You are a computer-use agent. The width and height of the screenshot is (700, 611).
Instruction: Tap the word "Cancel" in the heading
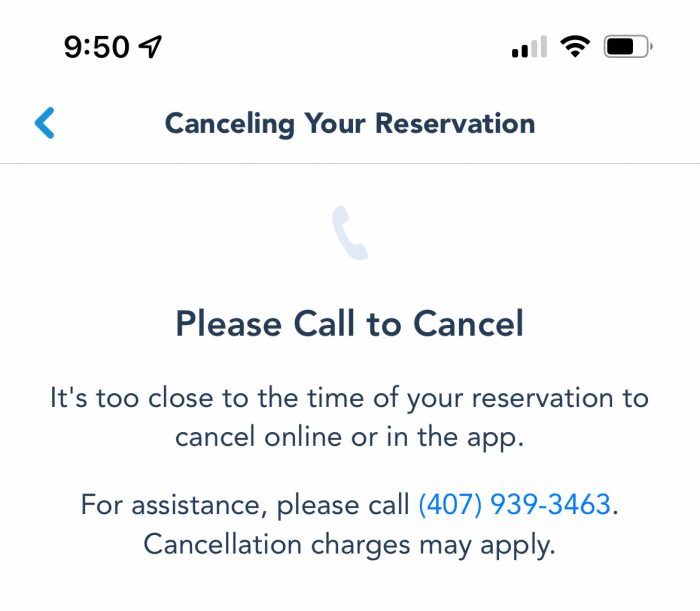pos(468,323)
